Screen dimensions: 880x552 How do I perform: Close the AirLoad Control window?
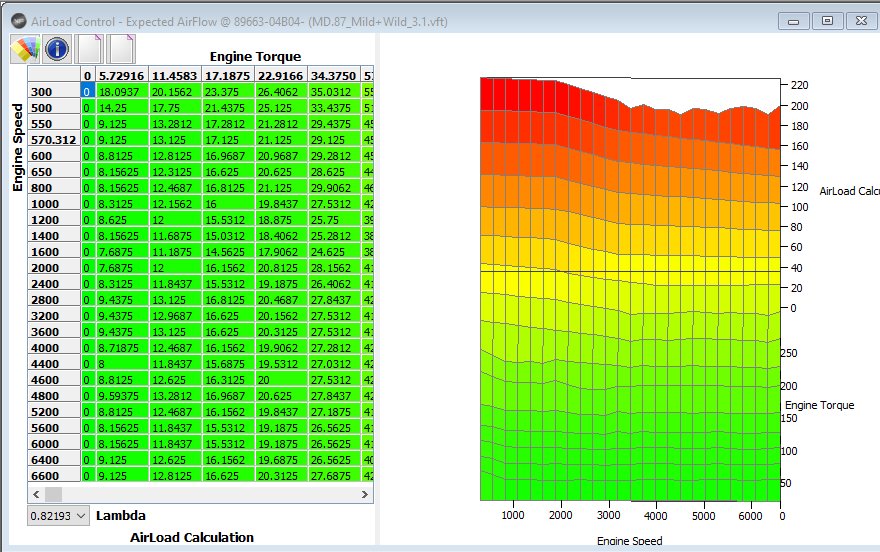861,21
